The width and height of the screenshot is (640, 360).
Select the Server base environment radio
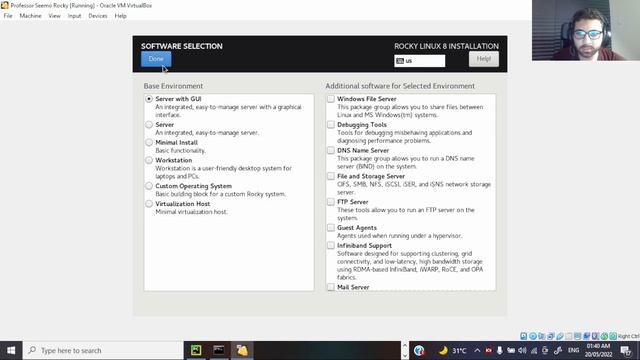pyautogui.click(x=149, y=124)
